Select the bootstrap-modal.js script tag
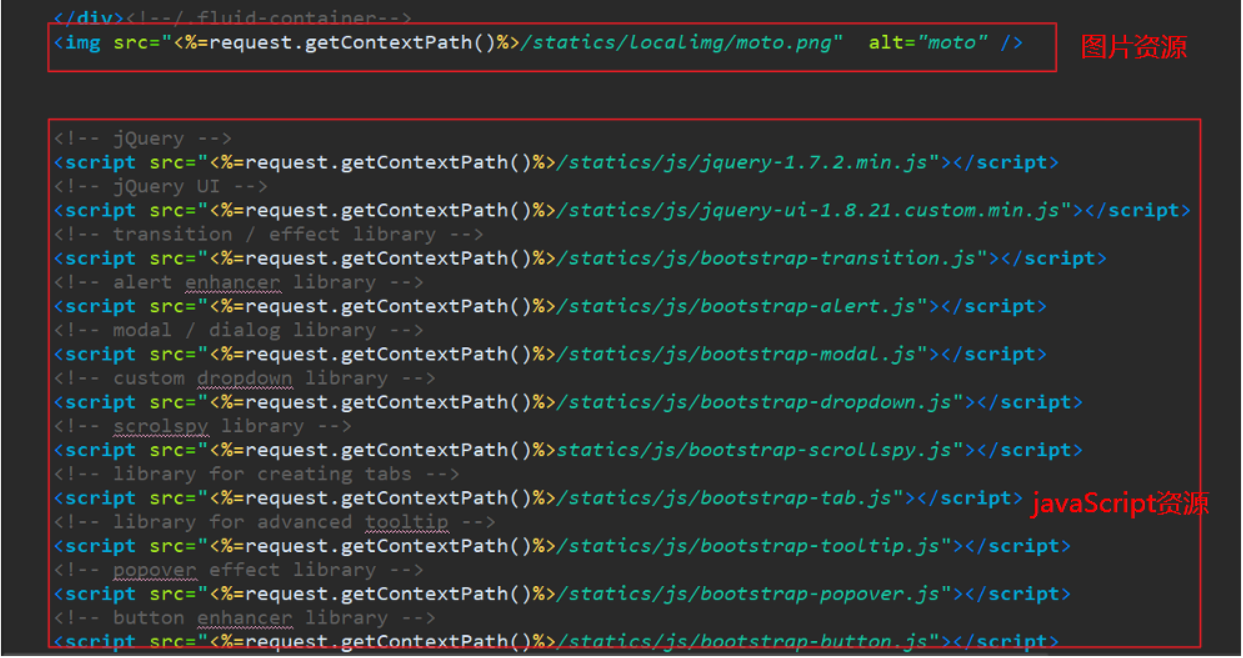 tap(730, 353)
